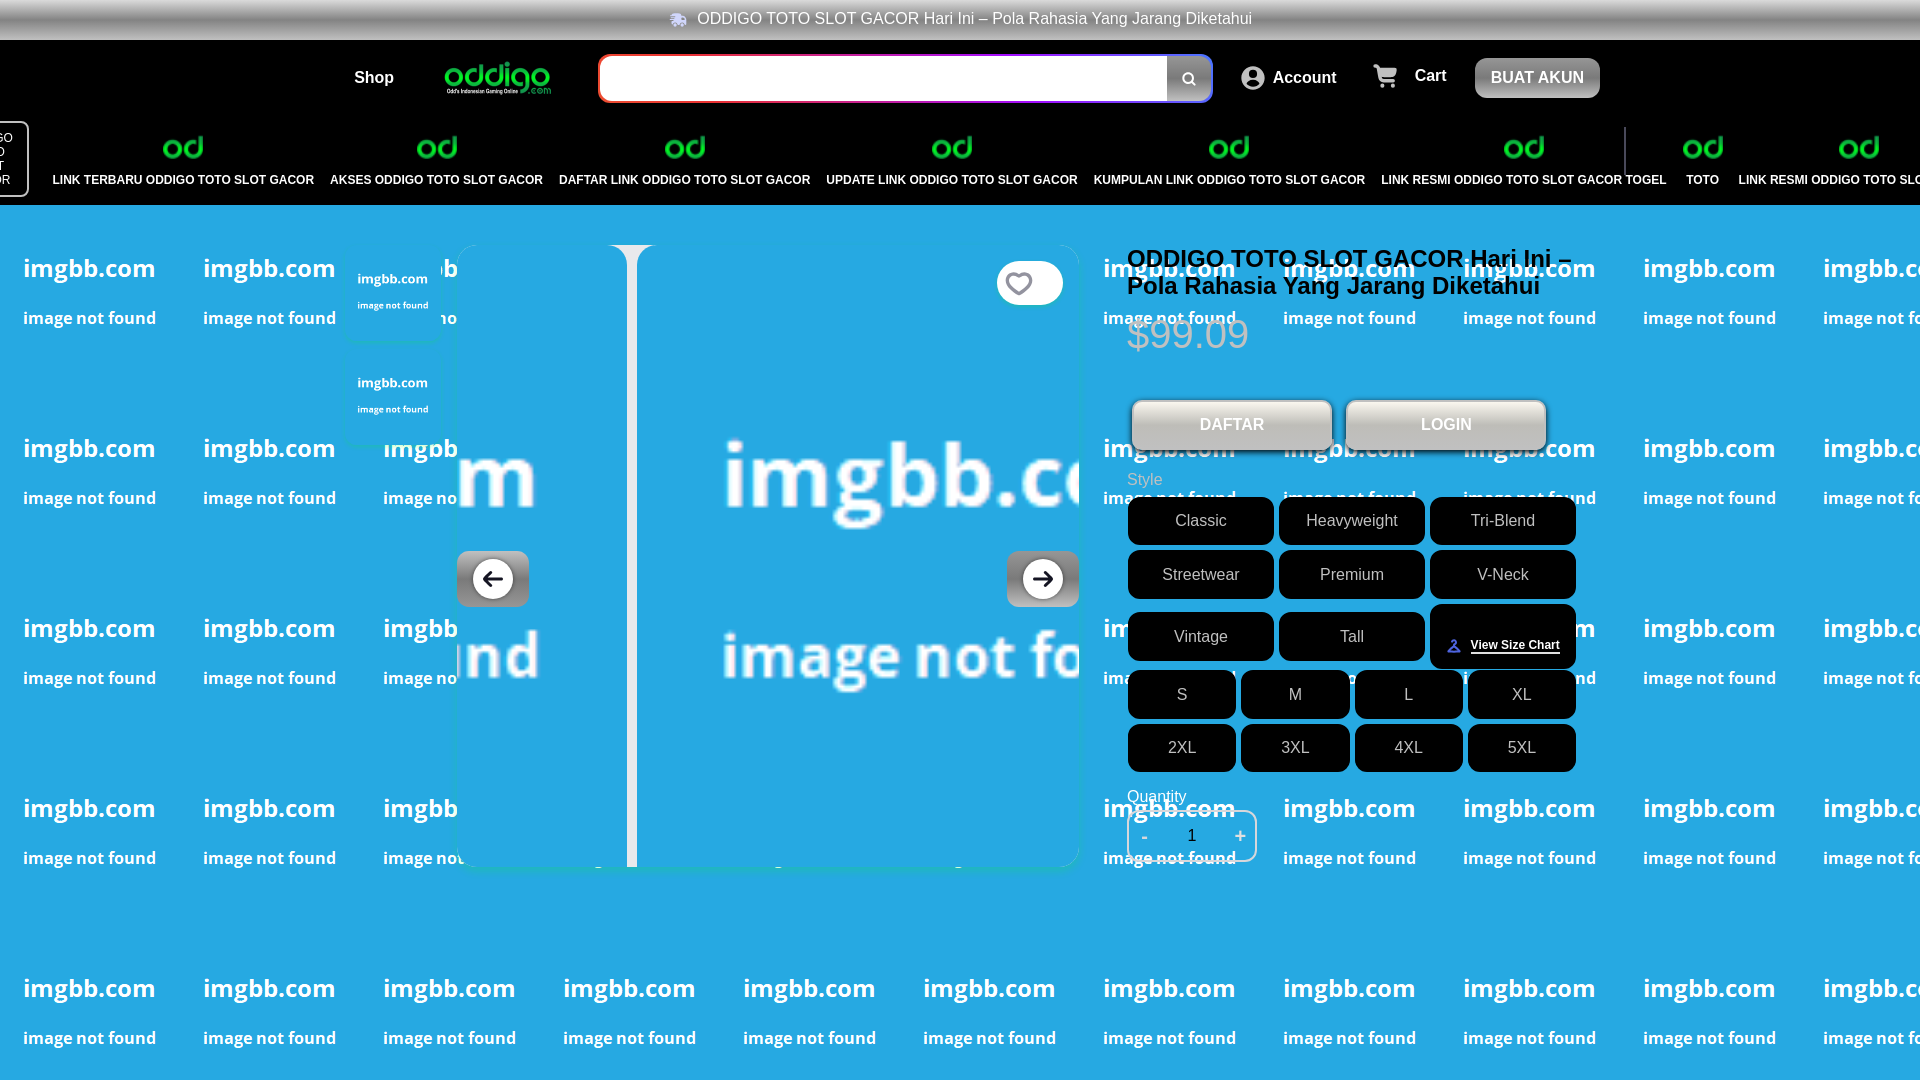Choose size 5XL
The image size is (1920, 1080).
[x=1521, y=748]
